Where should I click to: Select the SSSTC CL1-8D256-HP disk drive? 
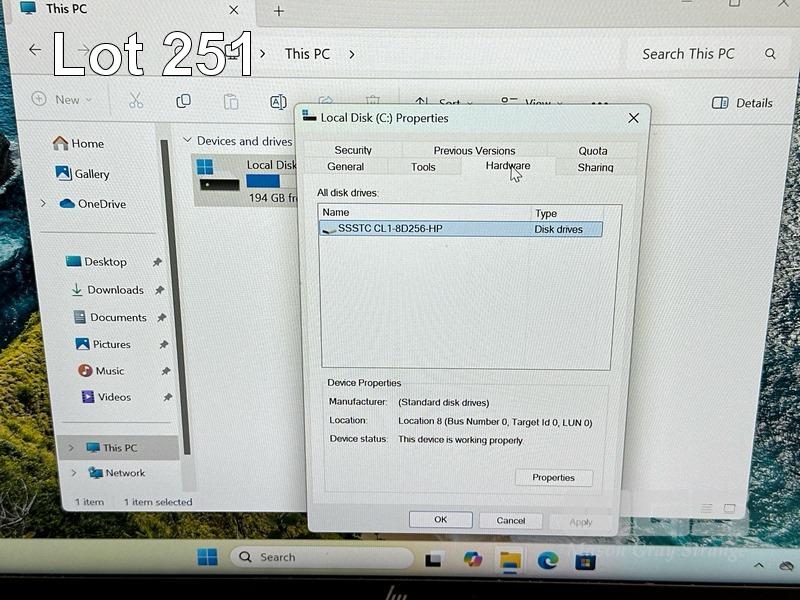(390, 229)
